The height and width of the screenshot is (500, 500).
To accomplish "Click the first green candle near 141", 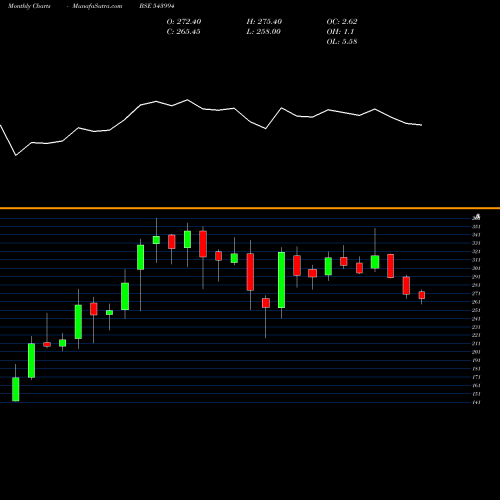I will tap(16, 389).
